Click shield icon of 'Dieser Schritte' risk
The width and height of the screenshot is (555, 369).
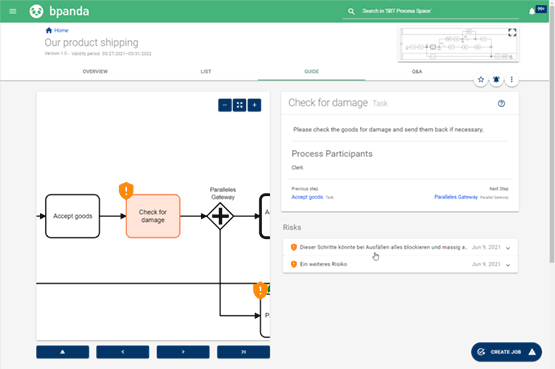tap(293, 247)
